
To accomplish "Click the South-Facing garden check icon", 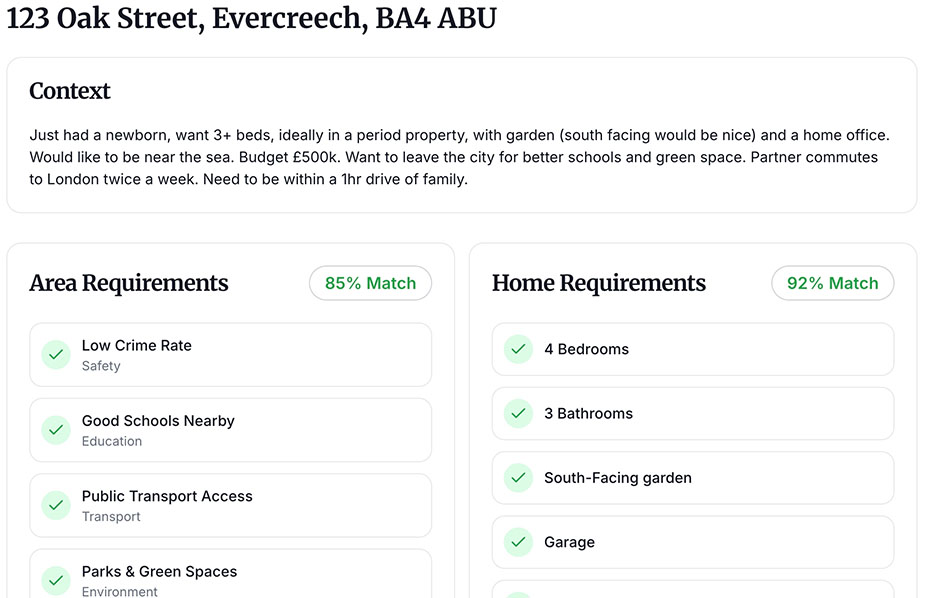I will click(x=518, y=478).
